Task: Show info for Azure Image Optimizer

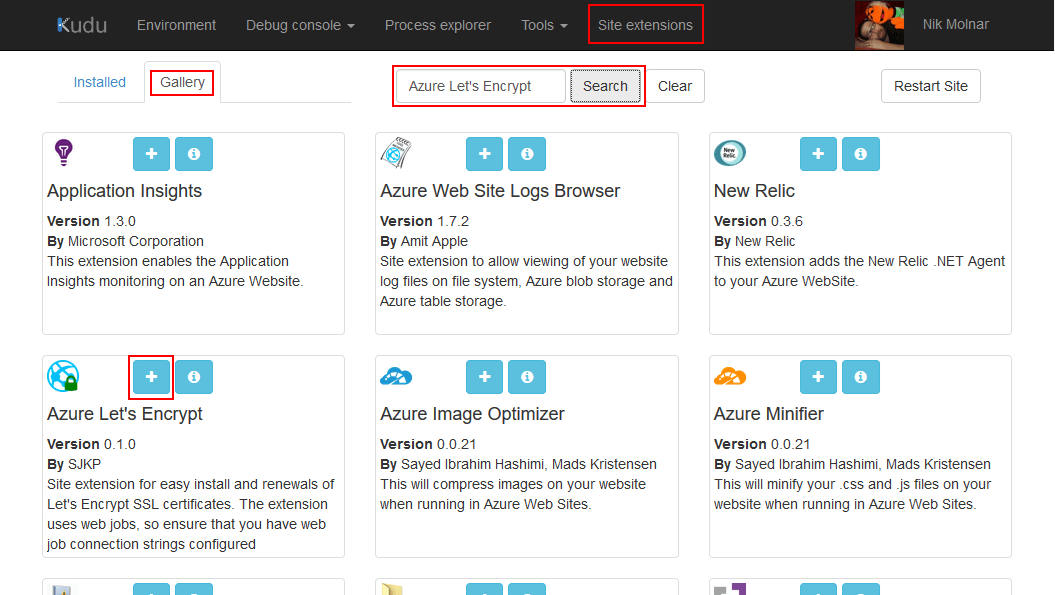Action: [x=527, y=377]
